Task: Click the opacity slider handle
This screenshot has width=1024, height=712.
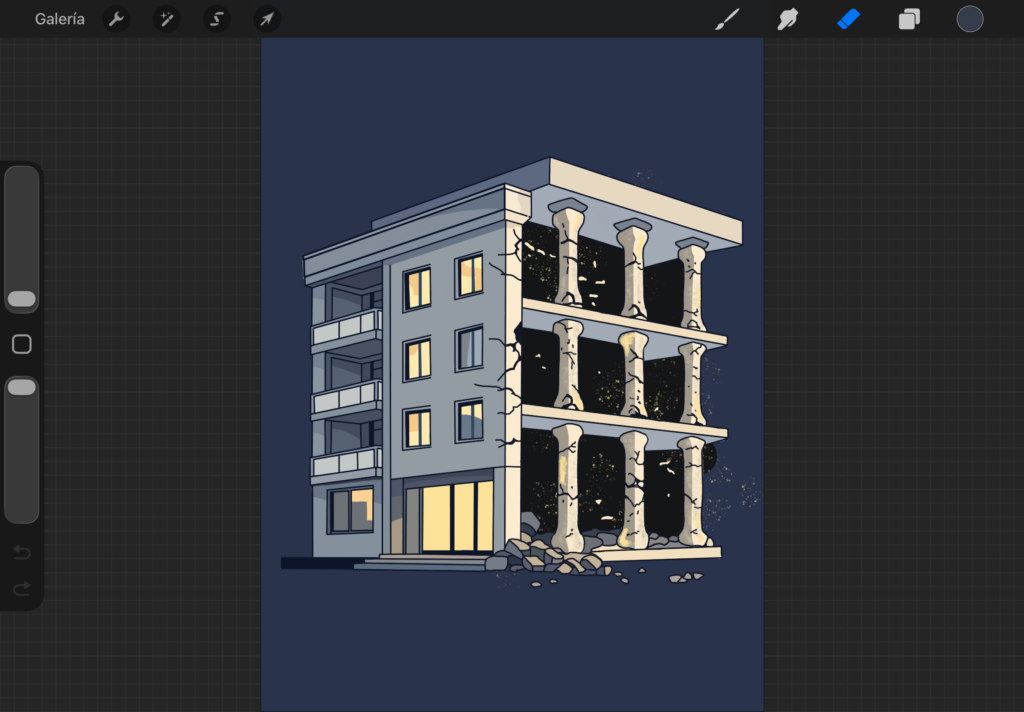Action: point(22,387)
